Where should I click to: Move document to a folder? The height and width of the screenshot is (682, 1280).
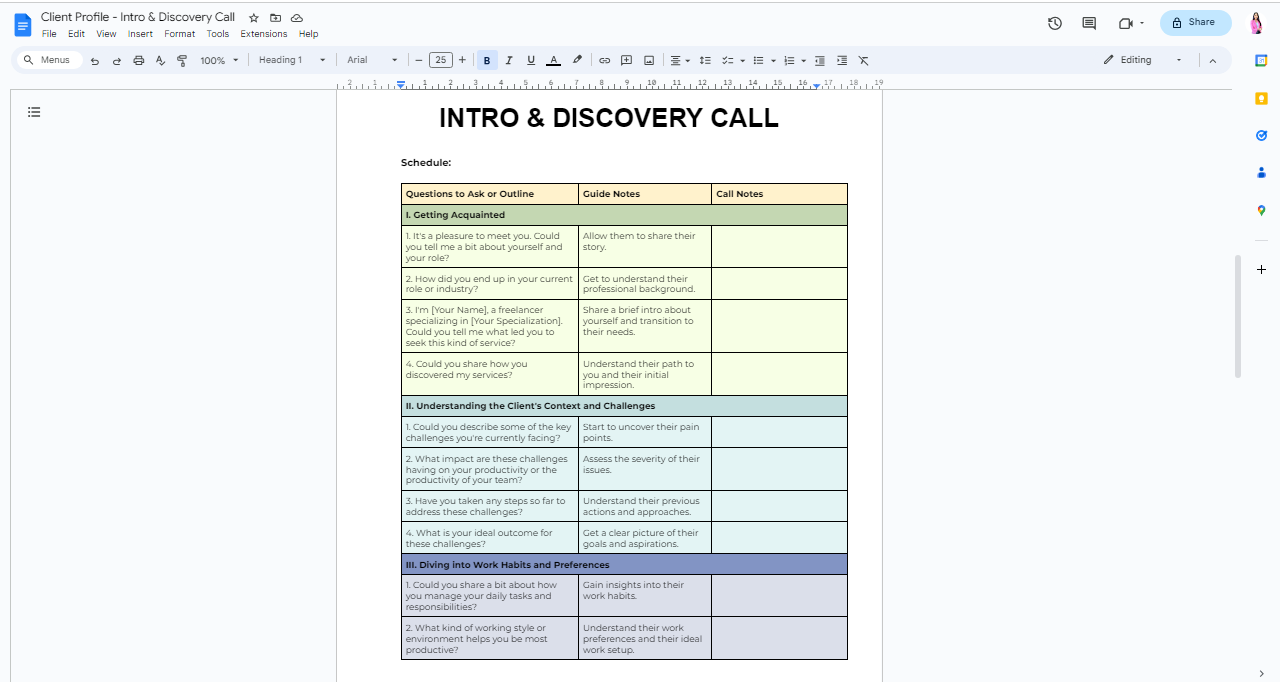275,18
